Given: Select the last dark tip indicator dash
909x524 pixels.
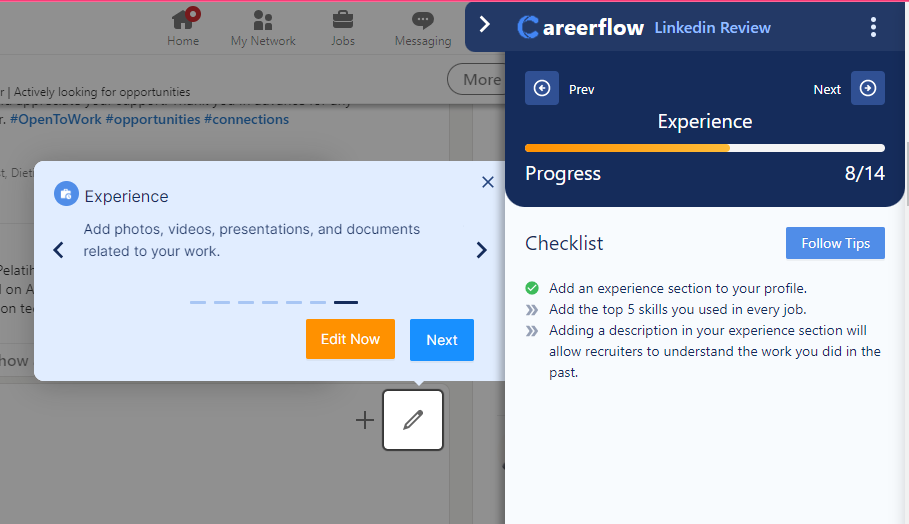Looking at the screenshot, I should [x=346, y=302].
